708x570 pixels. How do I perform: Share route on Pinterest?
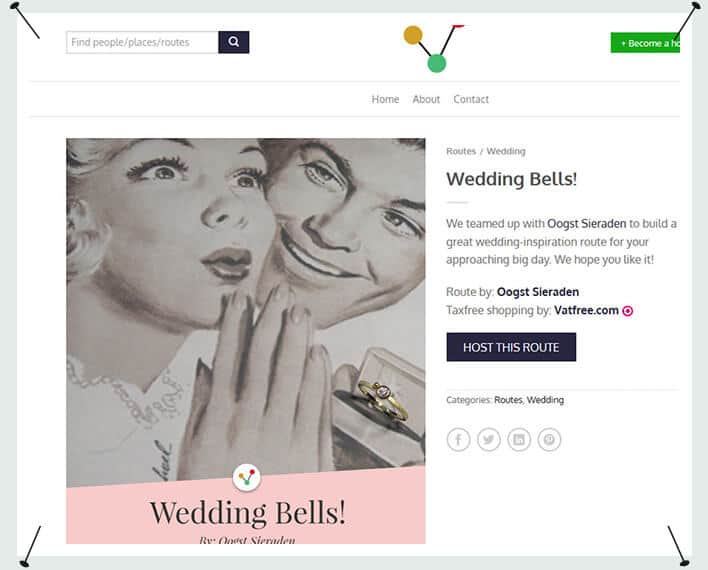[x=549, y=439]
